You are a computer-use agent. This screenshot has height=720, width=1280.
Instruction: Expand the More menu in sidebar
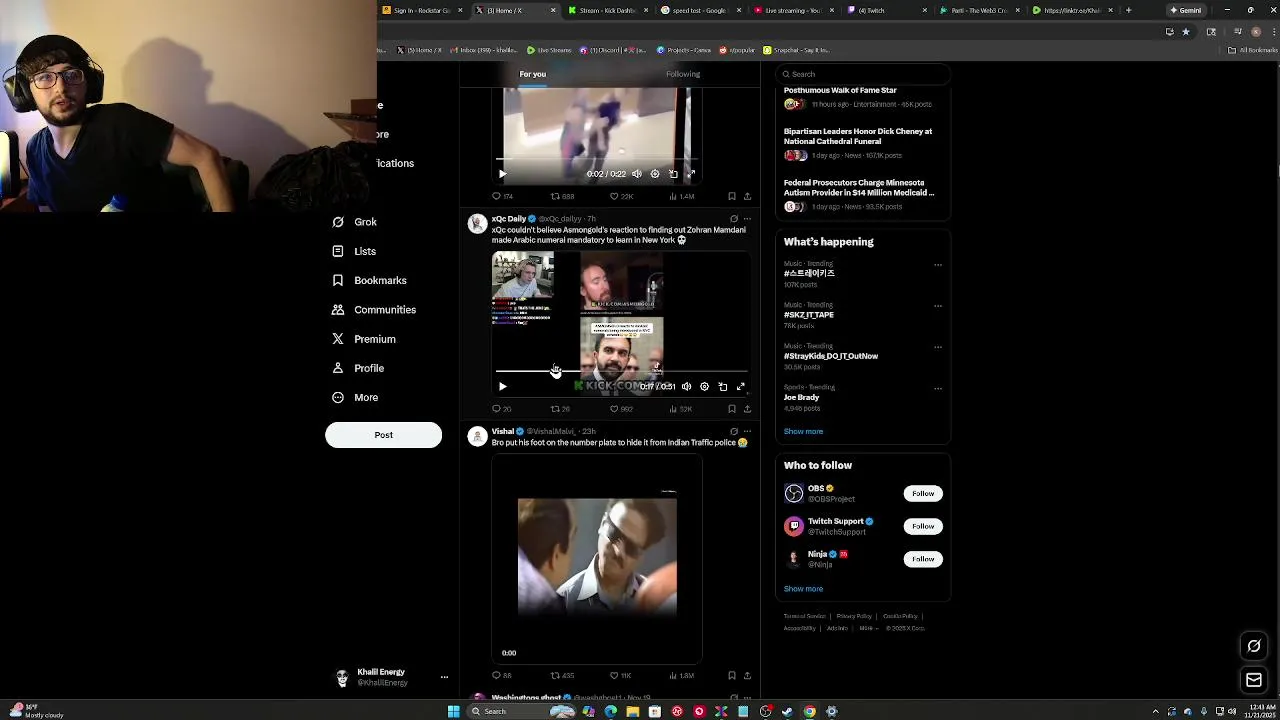[x=354, y=397]
